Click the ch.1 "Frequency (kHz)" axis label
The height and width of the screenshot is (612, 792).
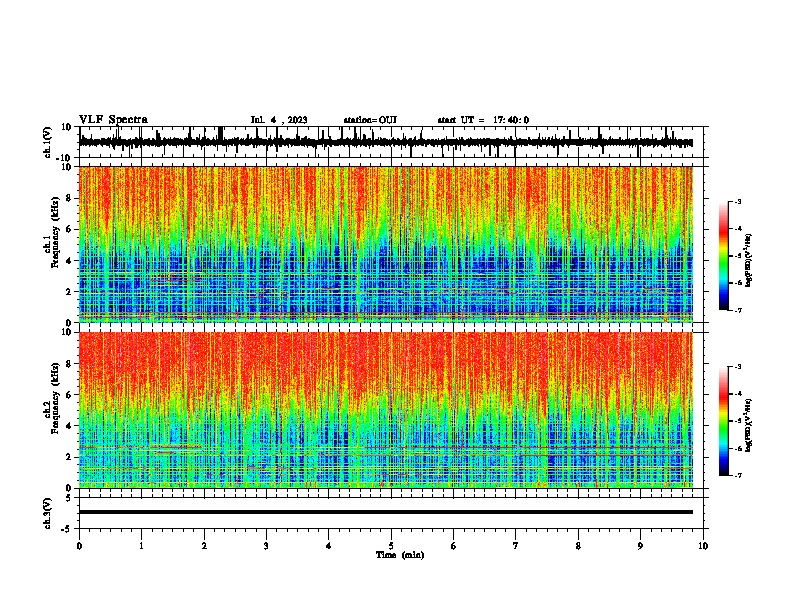55,233
